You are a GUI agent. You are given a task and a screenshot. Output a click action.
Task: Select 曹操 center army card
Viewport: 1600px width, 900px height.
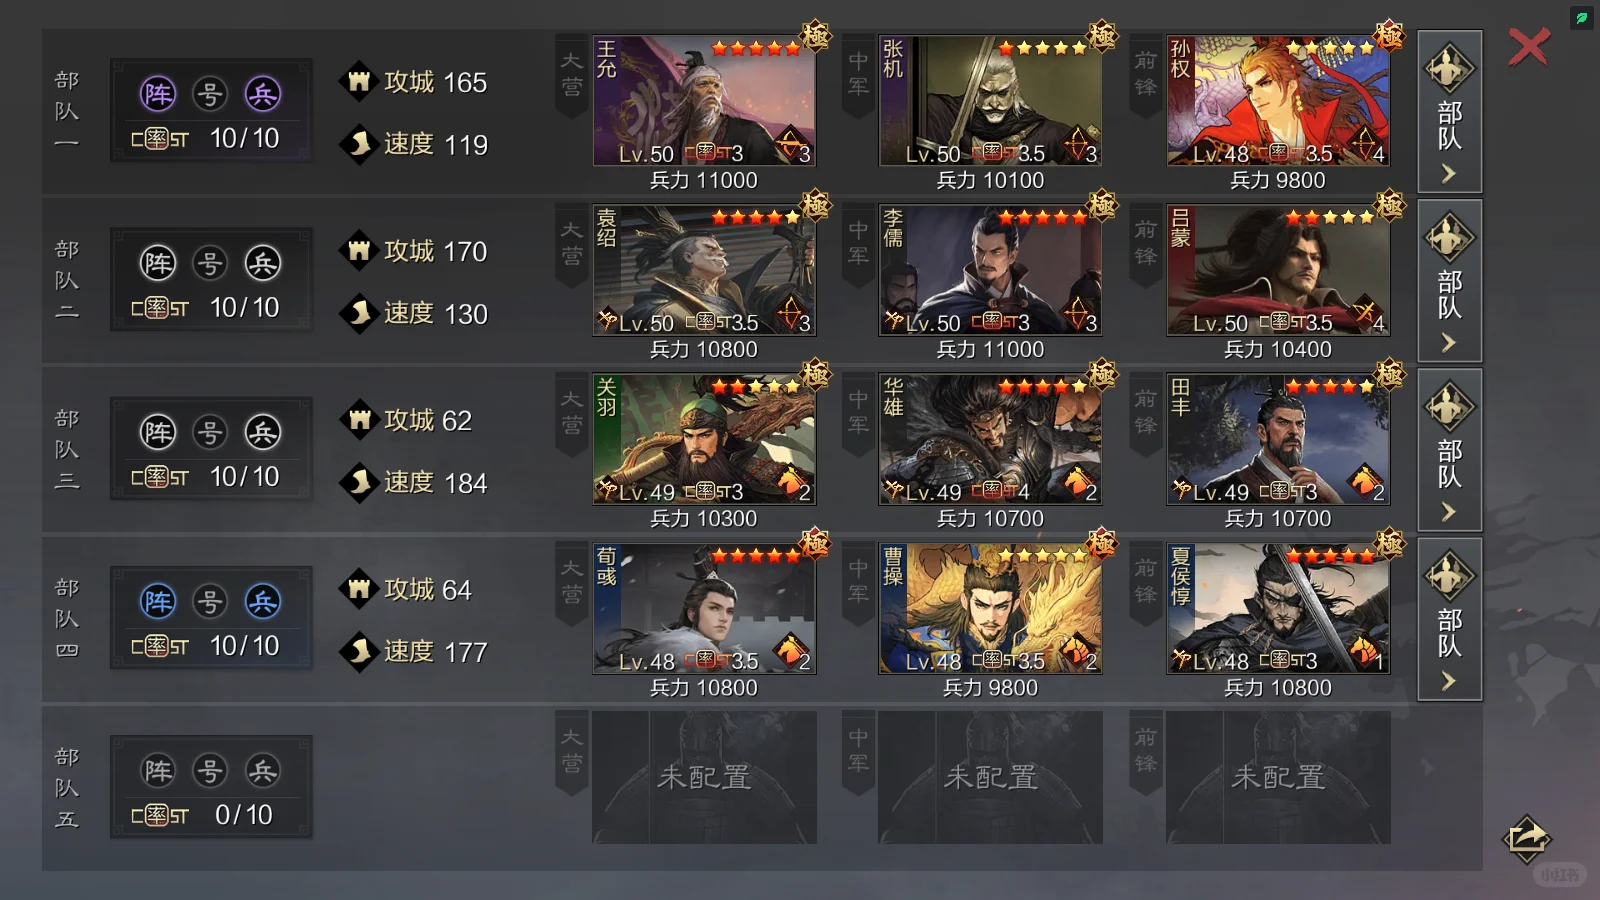coord(990,608)
